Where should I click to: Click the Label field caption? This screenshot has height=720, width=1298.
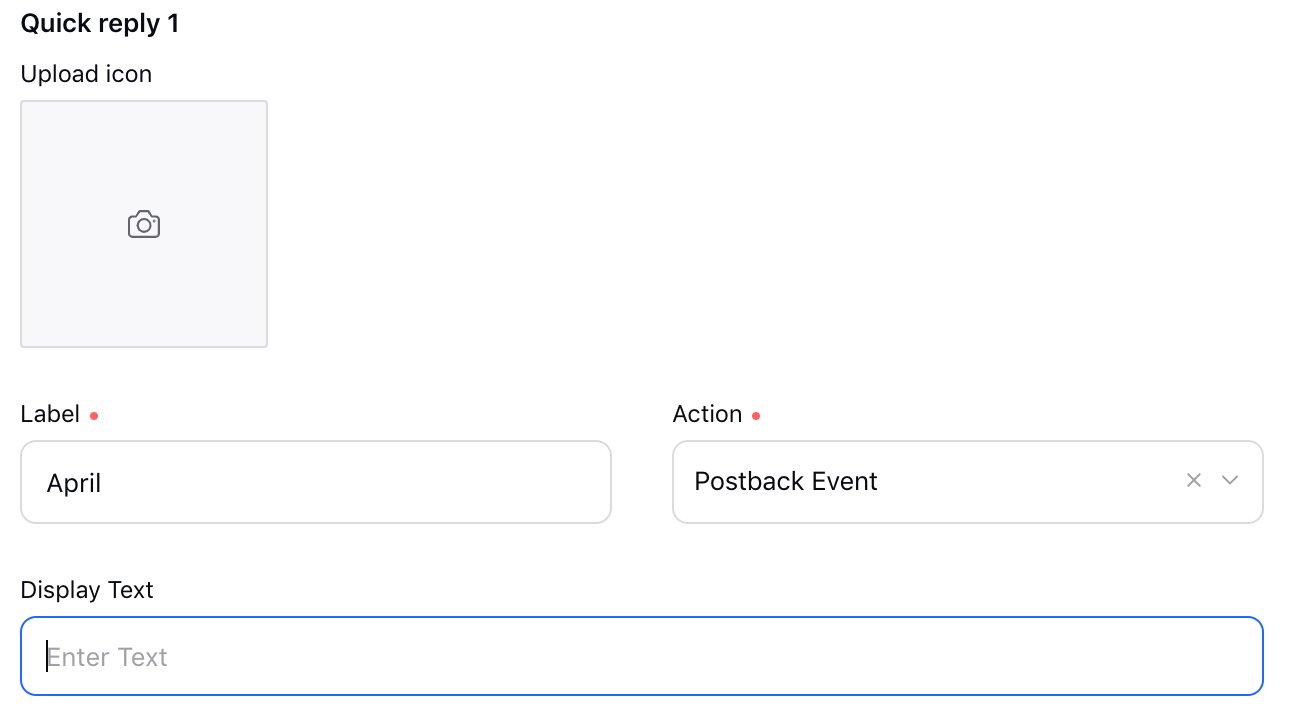pyautogui.click(x=50, y=414)
